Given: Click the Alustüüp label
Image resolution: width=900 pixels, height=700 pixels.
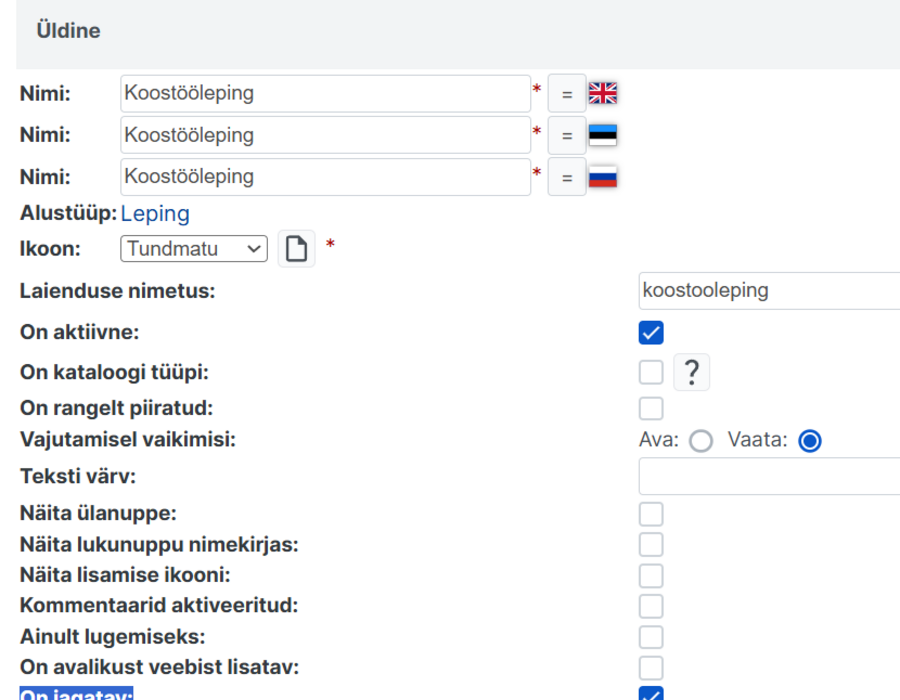Looking at the screenshot, I should (68, 213).
